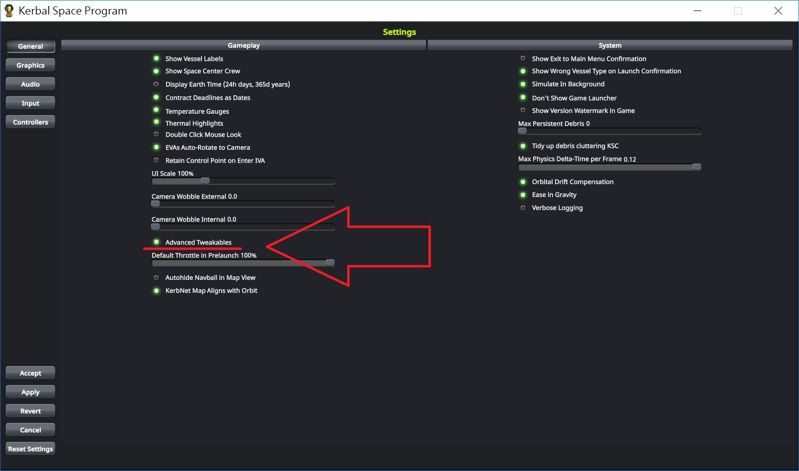Click the UI Scale slider handle

tap(205, 181)
